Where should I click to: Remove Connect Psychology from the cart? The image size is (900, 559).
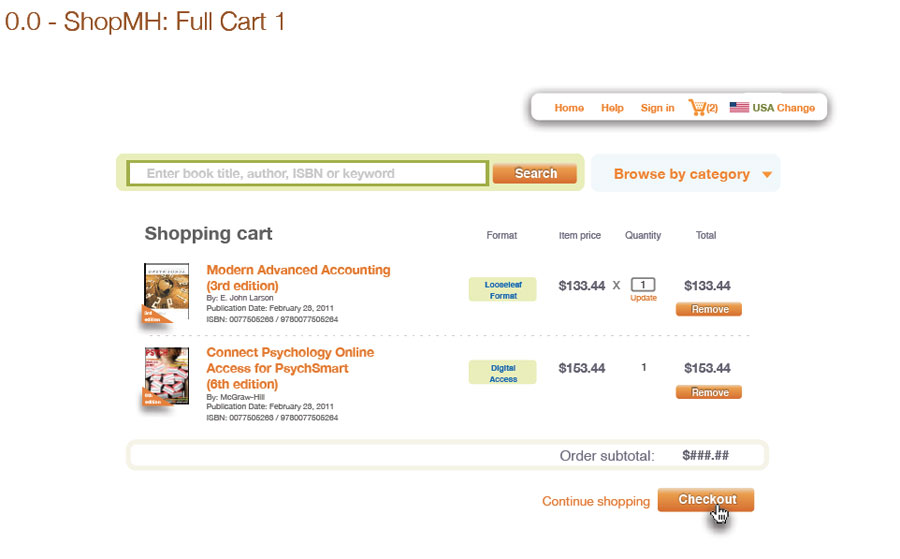pos(709,393)
